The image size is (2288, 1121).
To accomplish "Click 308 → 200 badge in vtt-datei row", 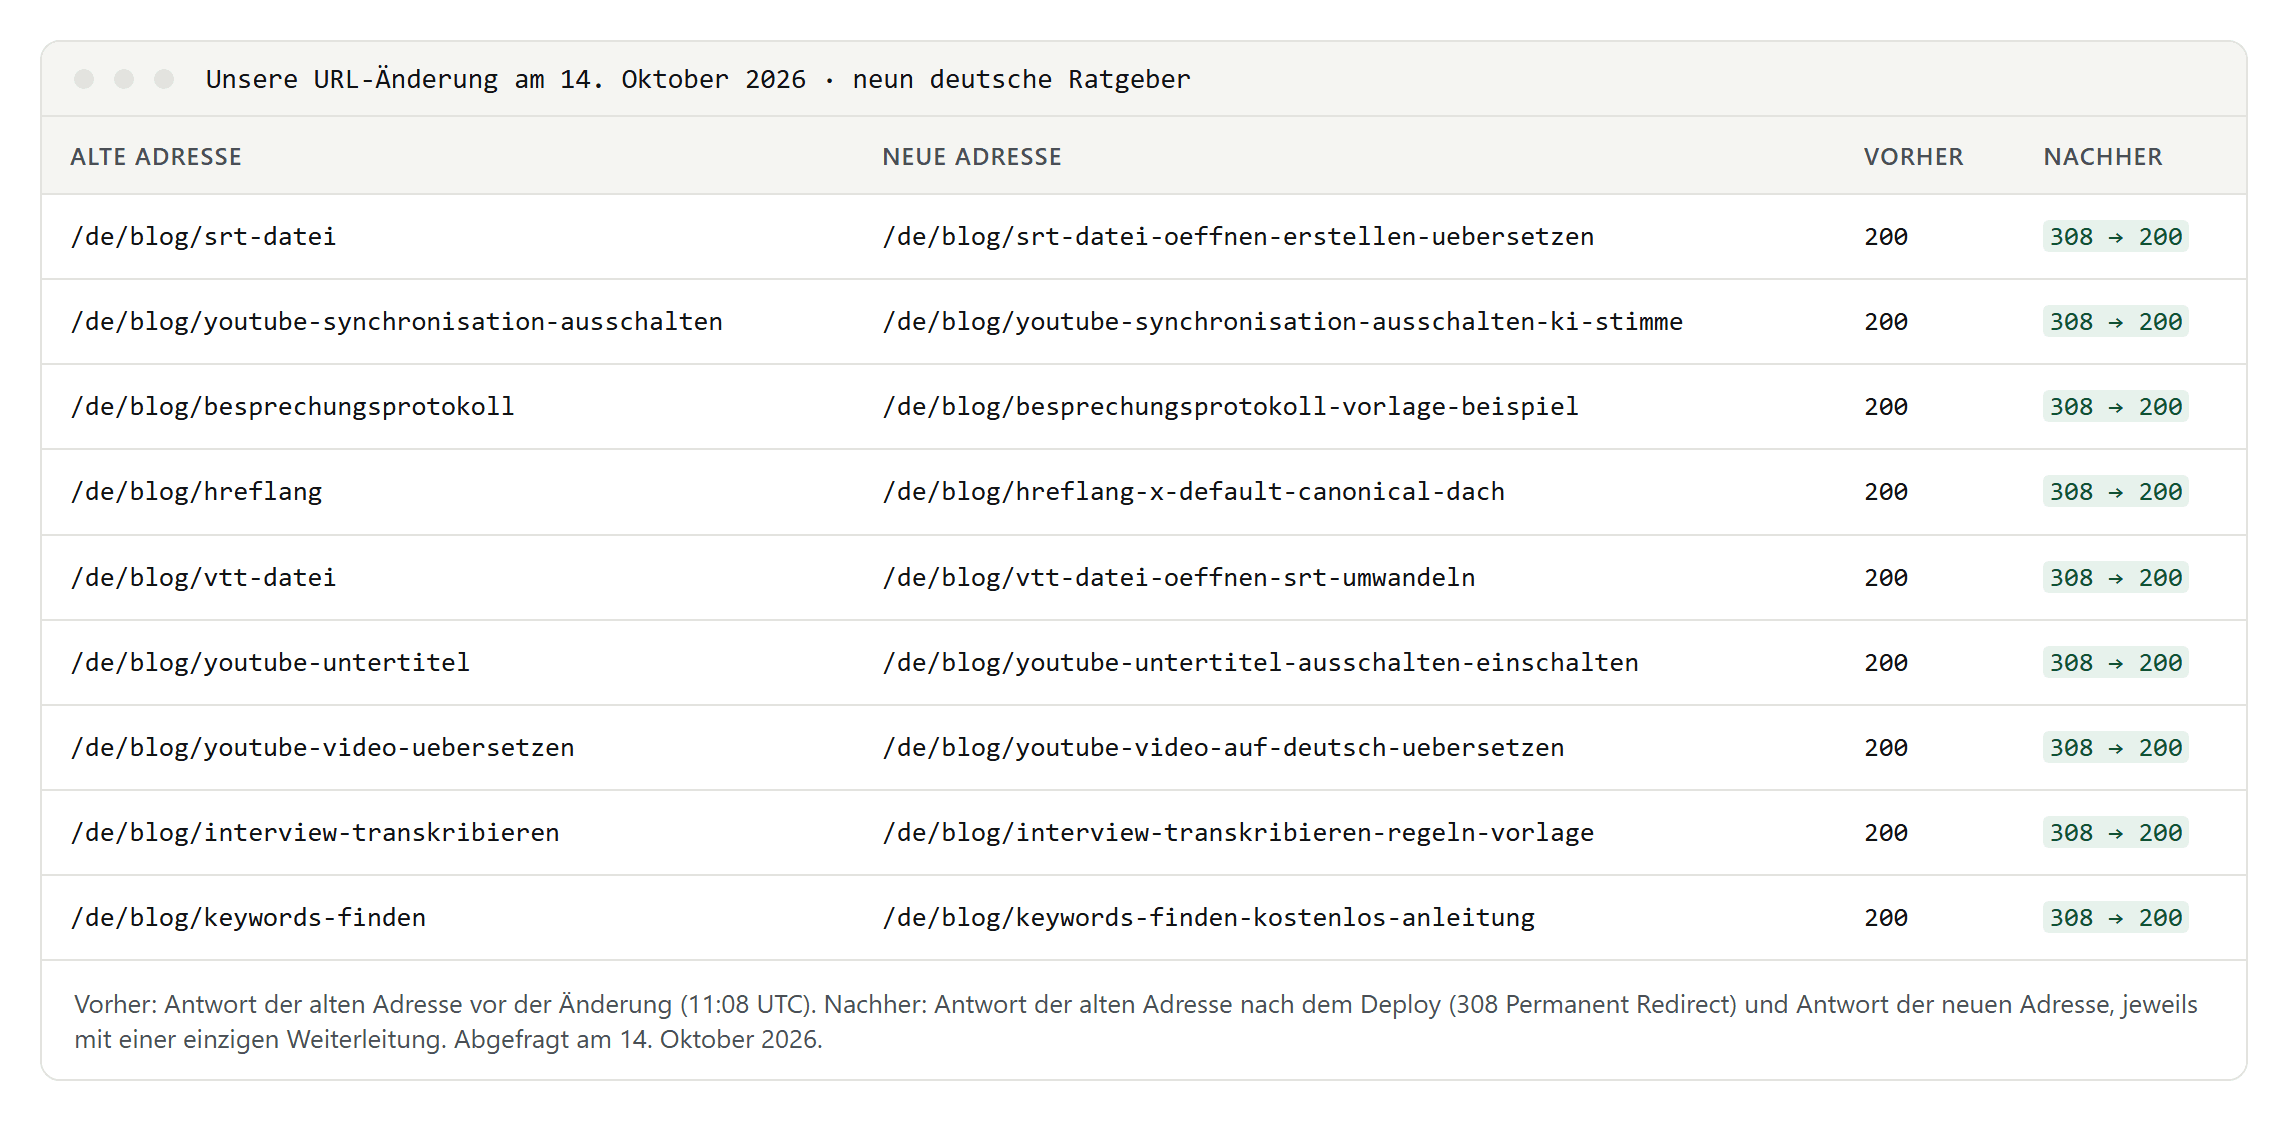I will click(2116, 578).
